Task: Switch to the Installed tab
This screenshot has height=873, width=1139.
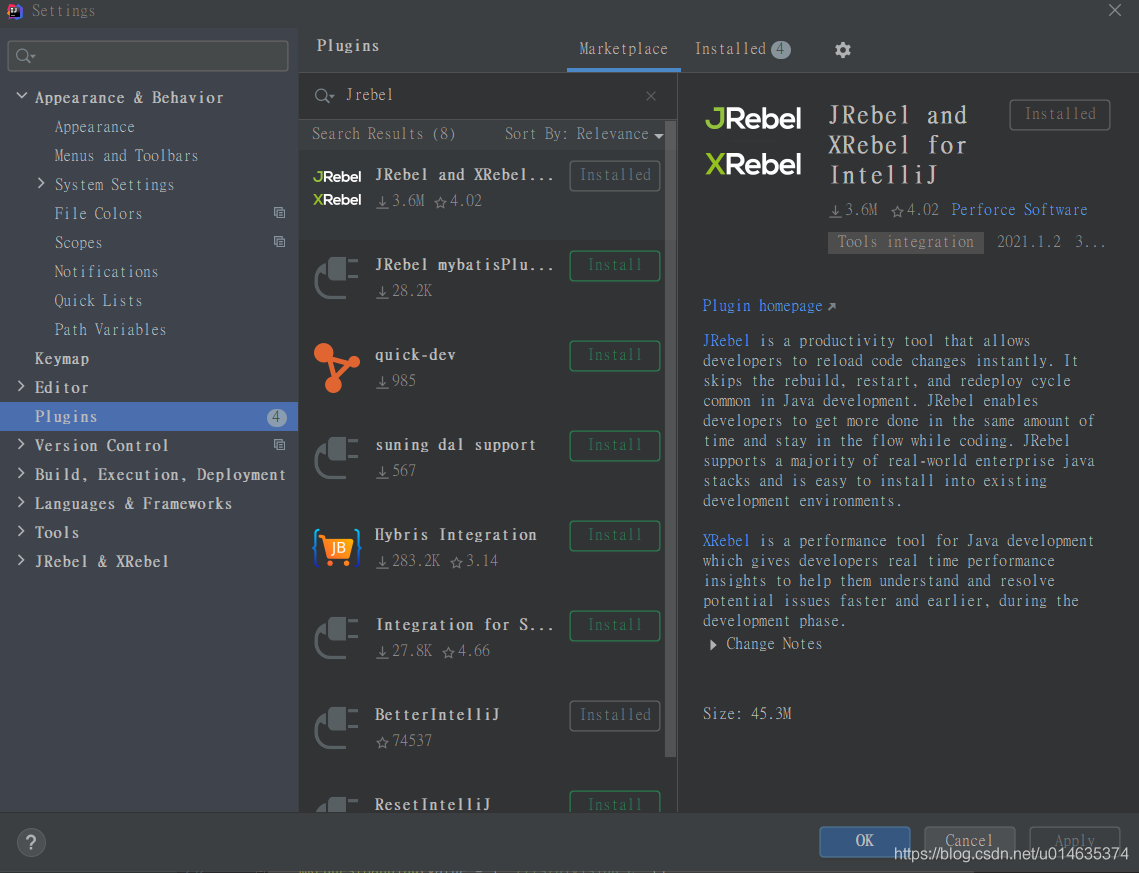Action: 742,49
